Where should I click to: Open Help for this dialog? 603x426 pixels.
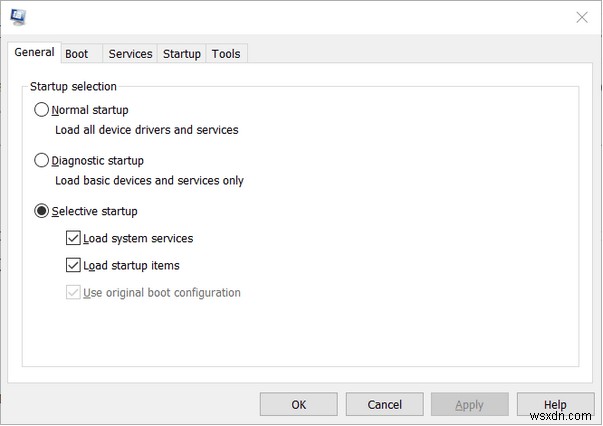click(555, 405)
